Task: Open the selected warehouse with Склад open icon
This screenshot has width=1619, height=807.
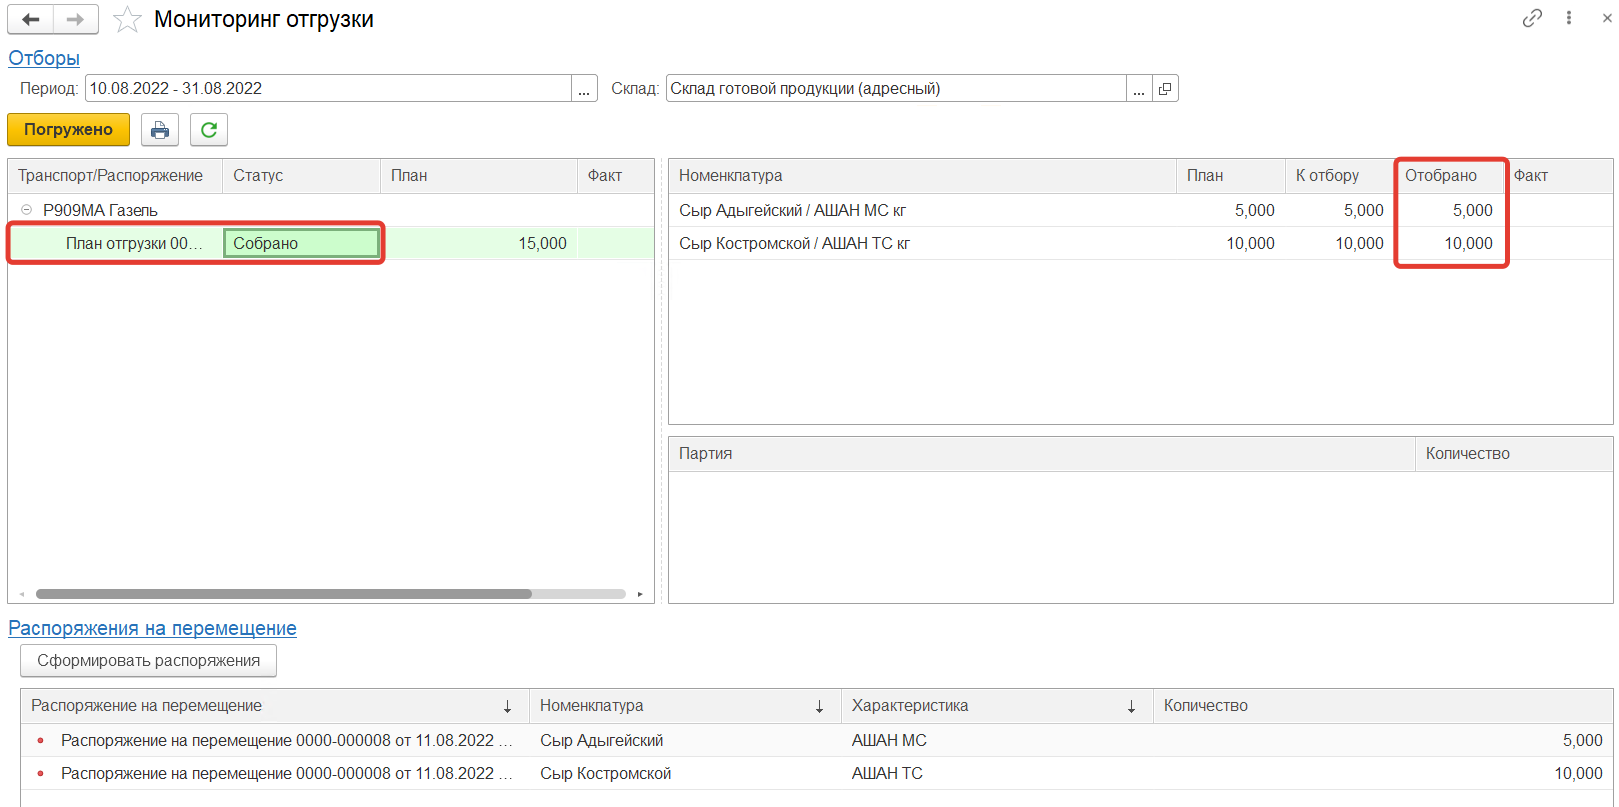Action: click(1165, 89)
